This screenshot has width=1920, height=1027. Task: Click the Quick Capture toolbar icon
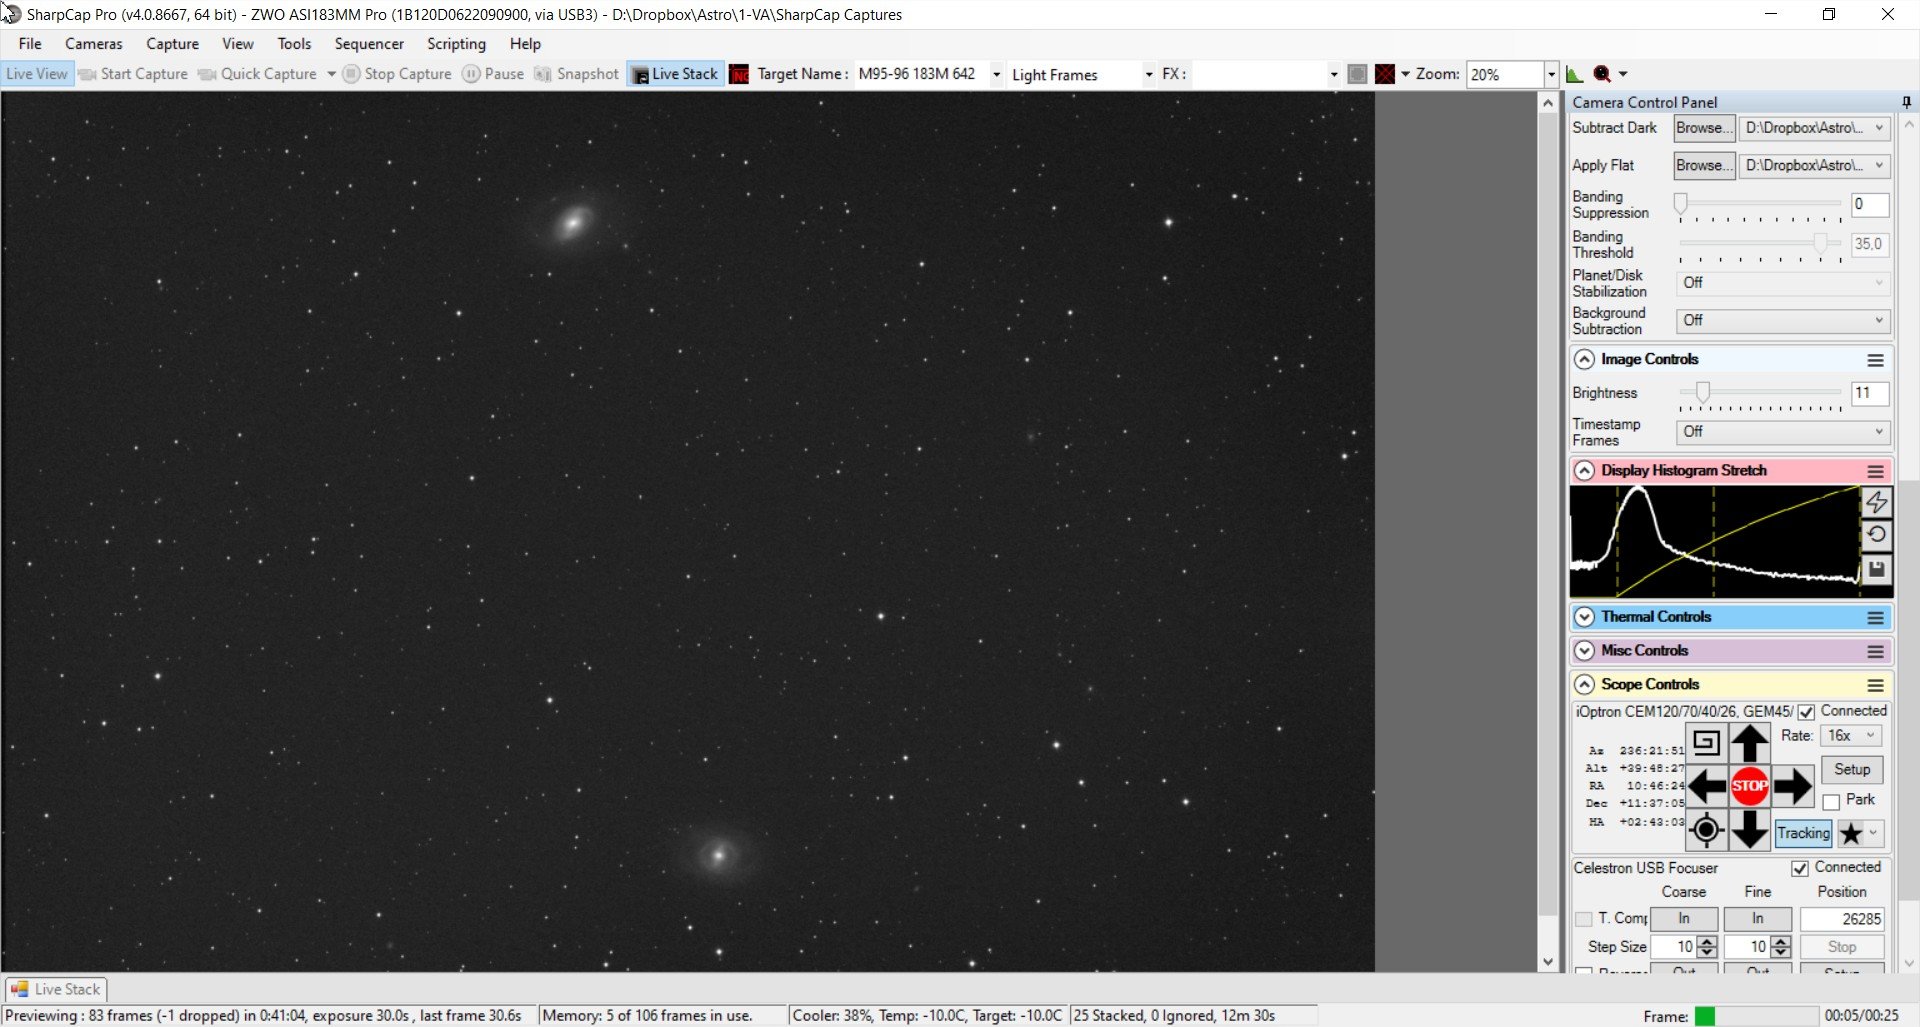(208, 74)
